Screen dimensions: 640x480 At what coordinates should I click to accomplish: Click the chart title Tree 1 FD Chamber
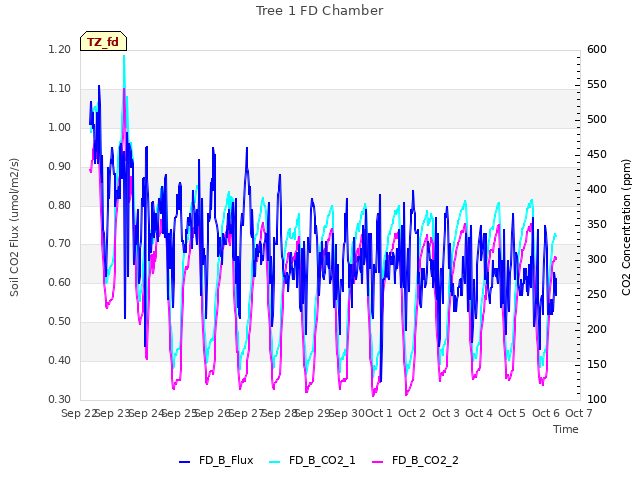click(320, 11)
